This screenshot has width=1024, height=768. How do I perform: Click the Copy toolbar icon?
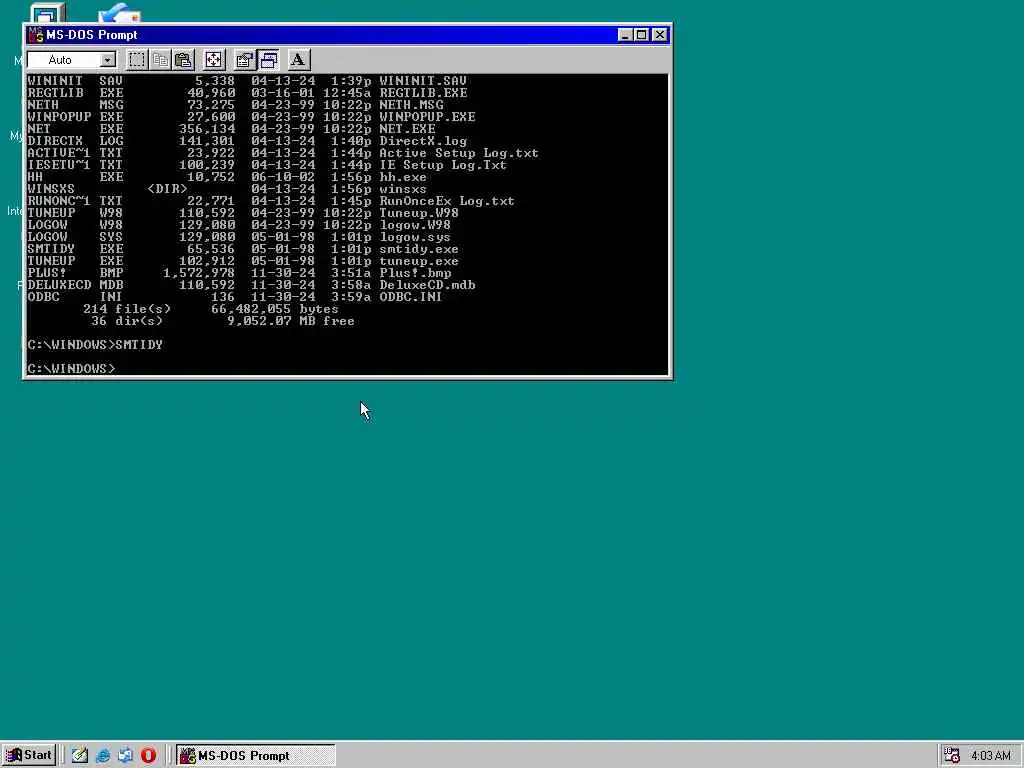160,60
